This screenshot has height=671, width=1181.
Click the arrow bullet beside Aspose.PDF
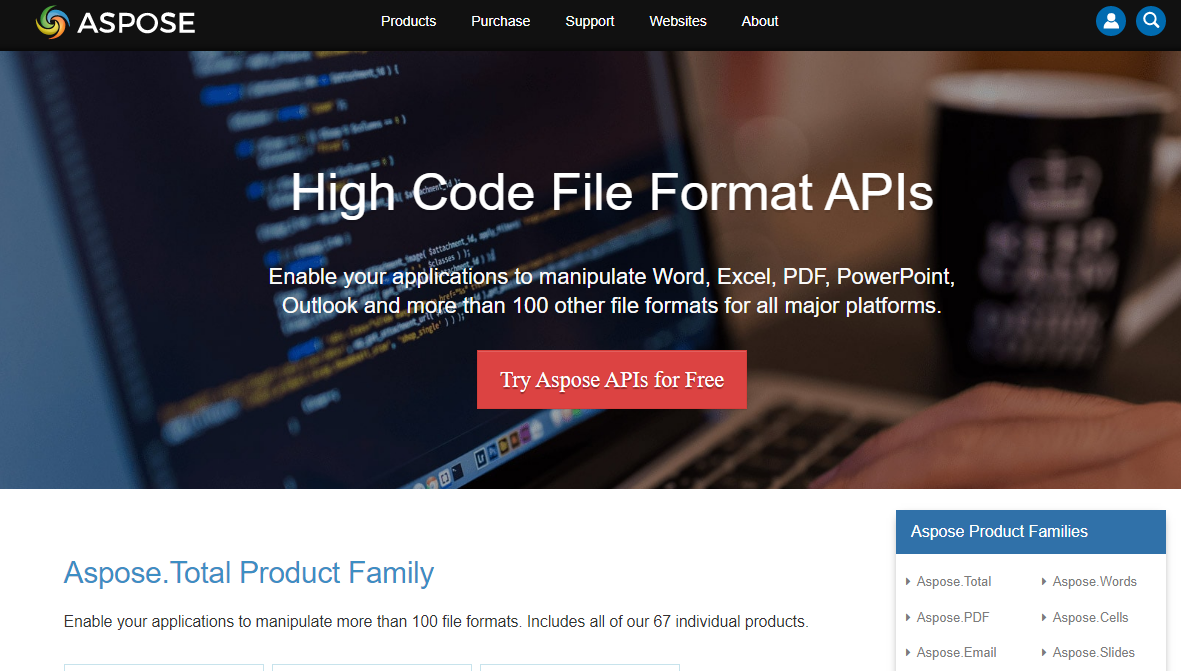click(908, 618)
